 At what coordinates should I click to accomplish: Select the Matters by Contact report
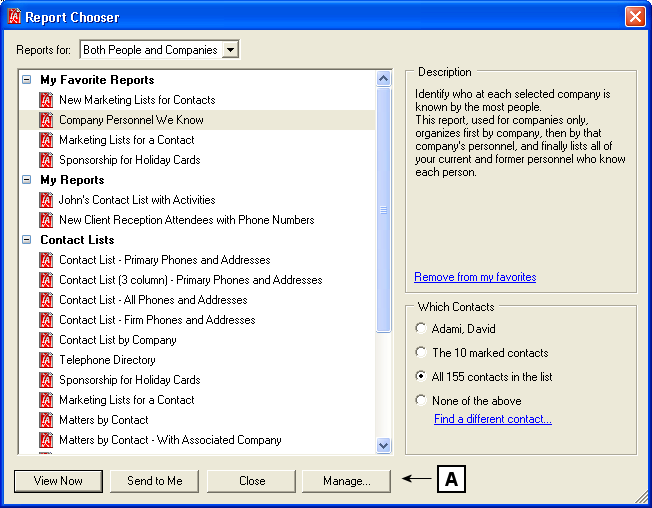[104, 420]
